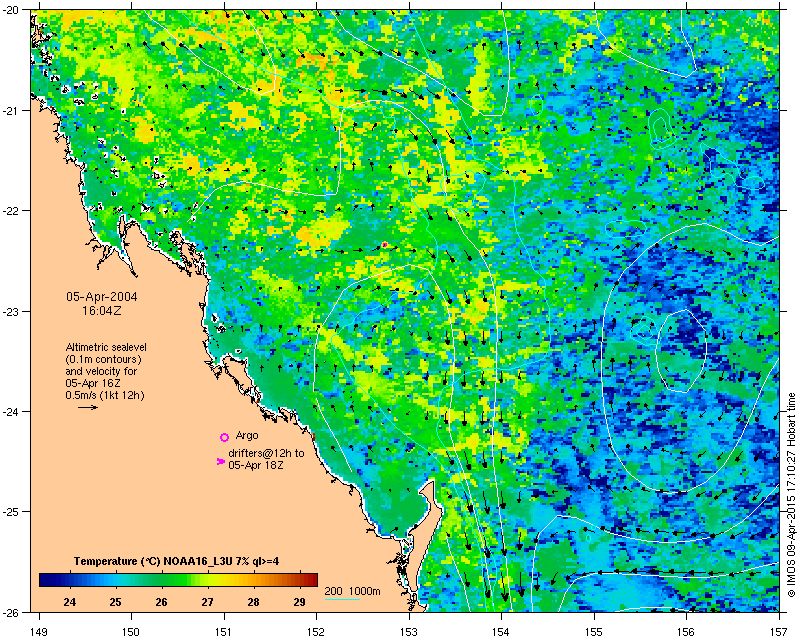
Task: Click the colorbar tick label "24"
Action: pyautogui.click(x=70, y=602)
